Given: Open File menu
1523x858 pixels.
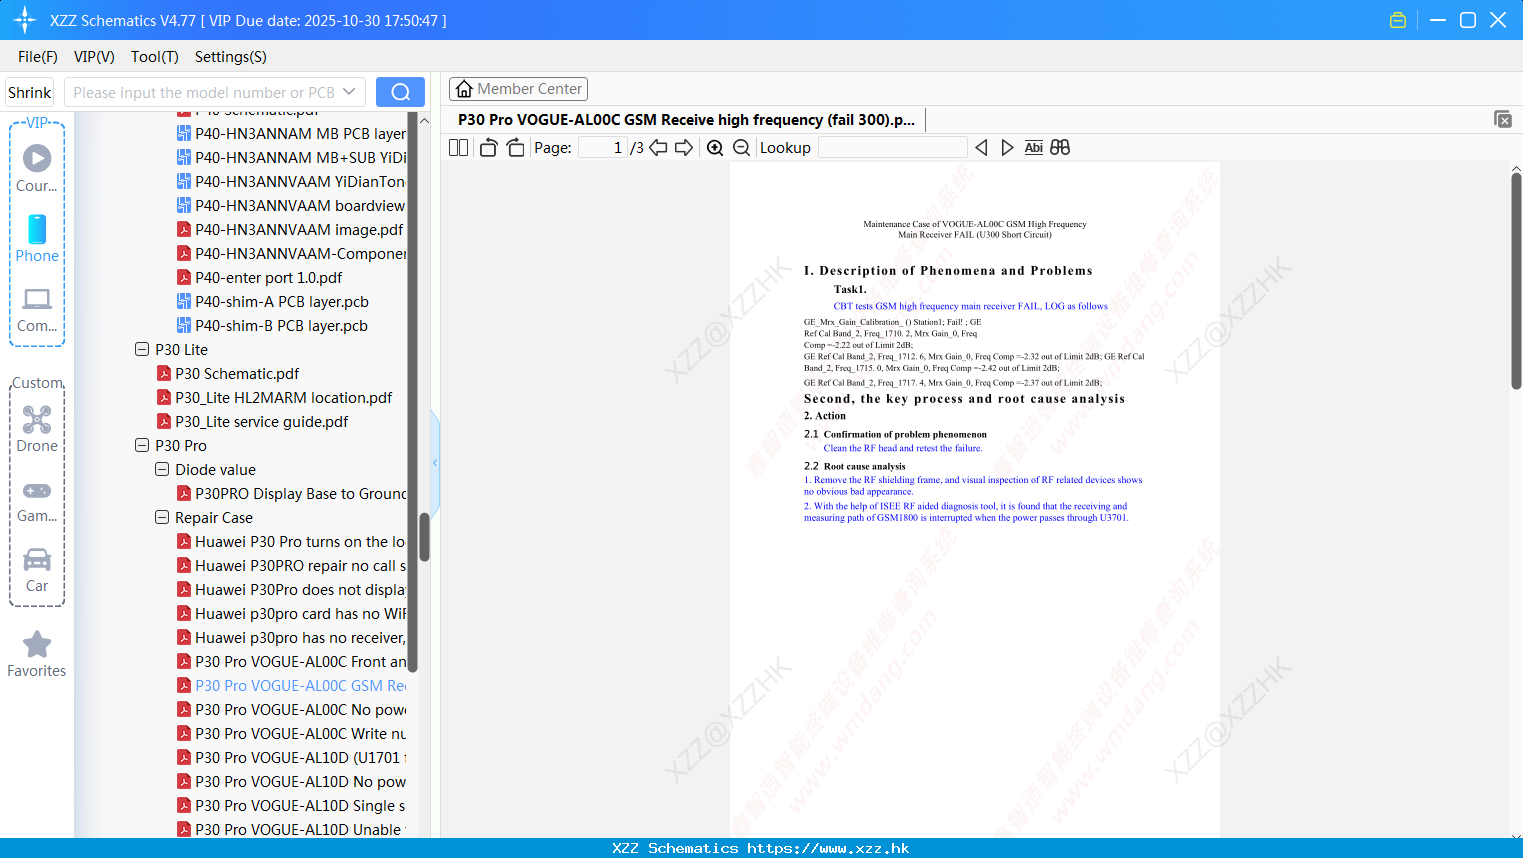Looking at the screenshot, I should (x=38, y=57).
